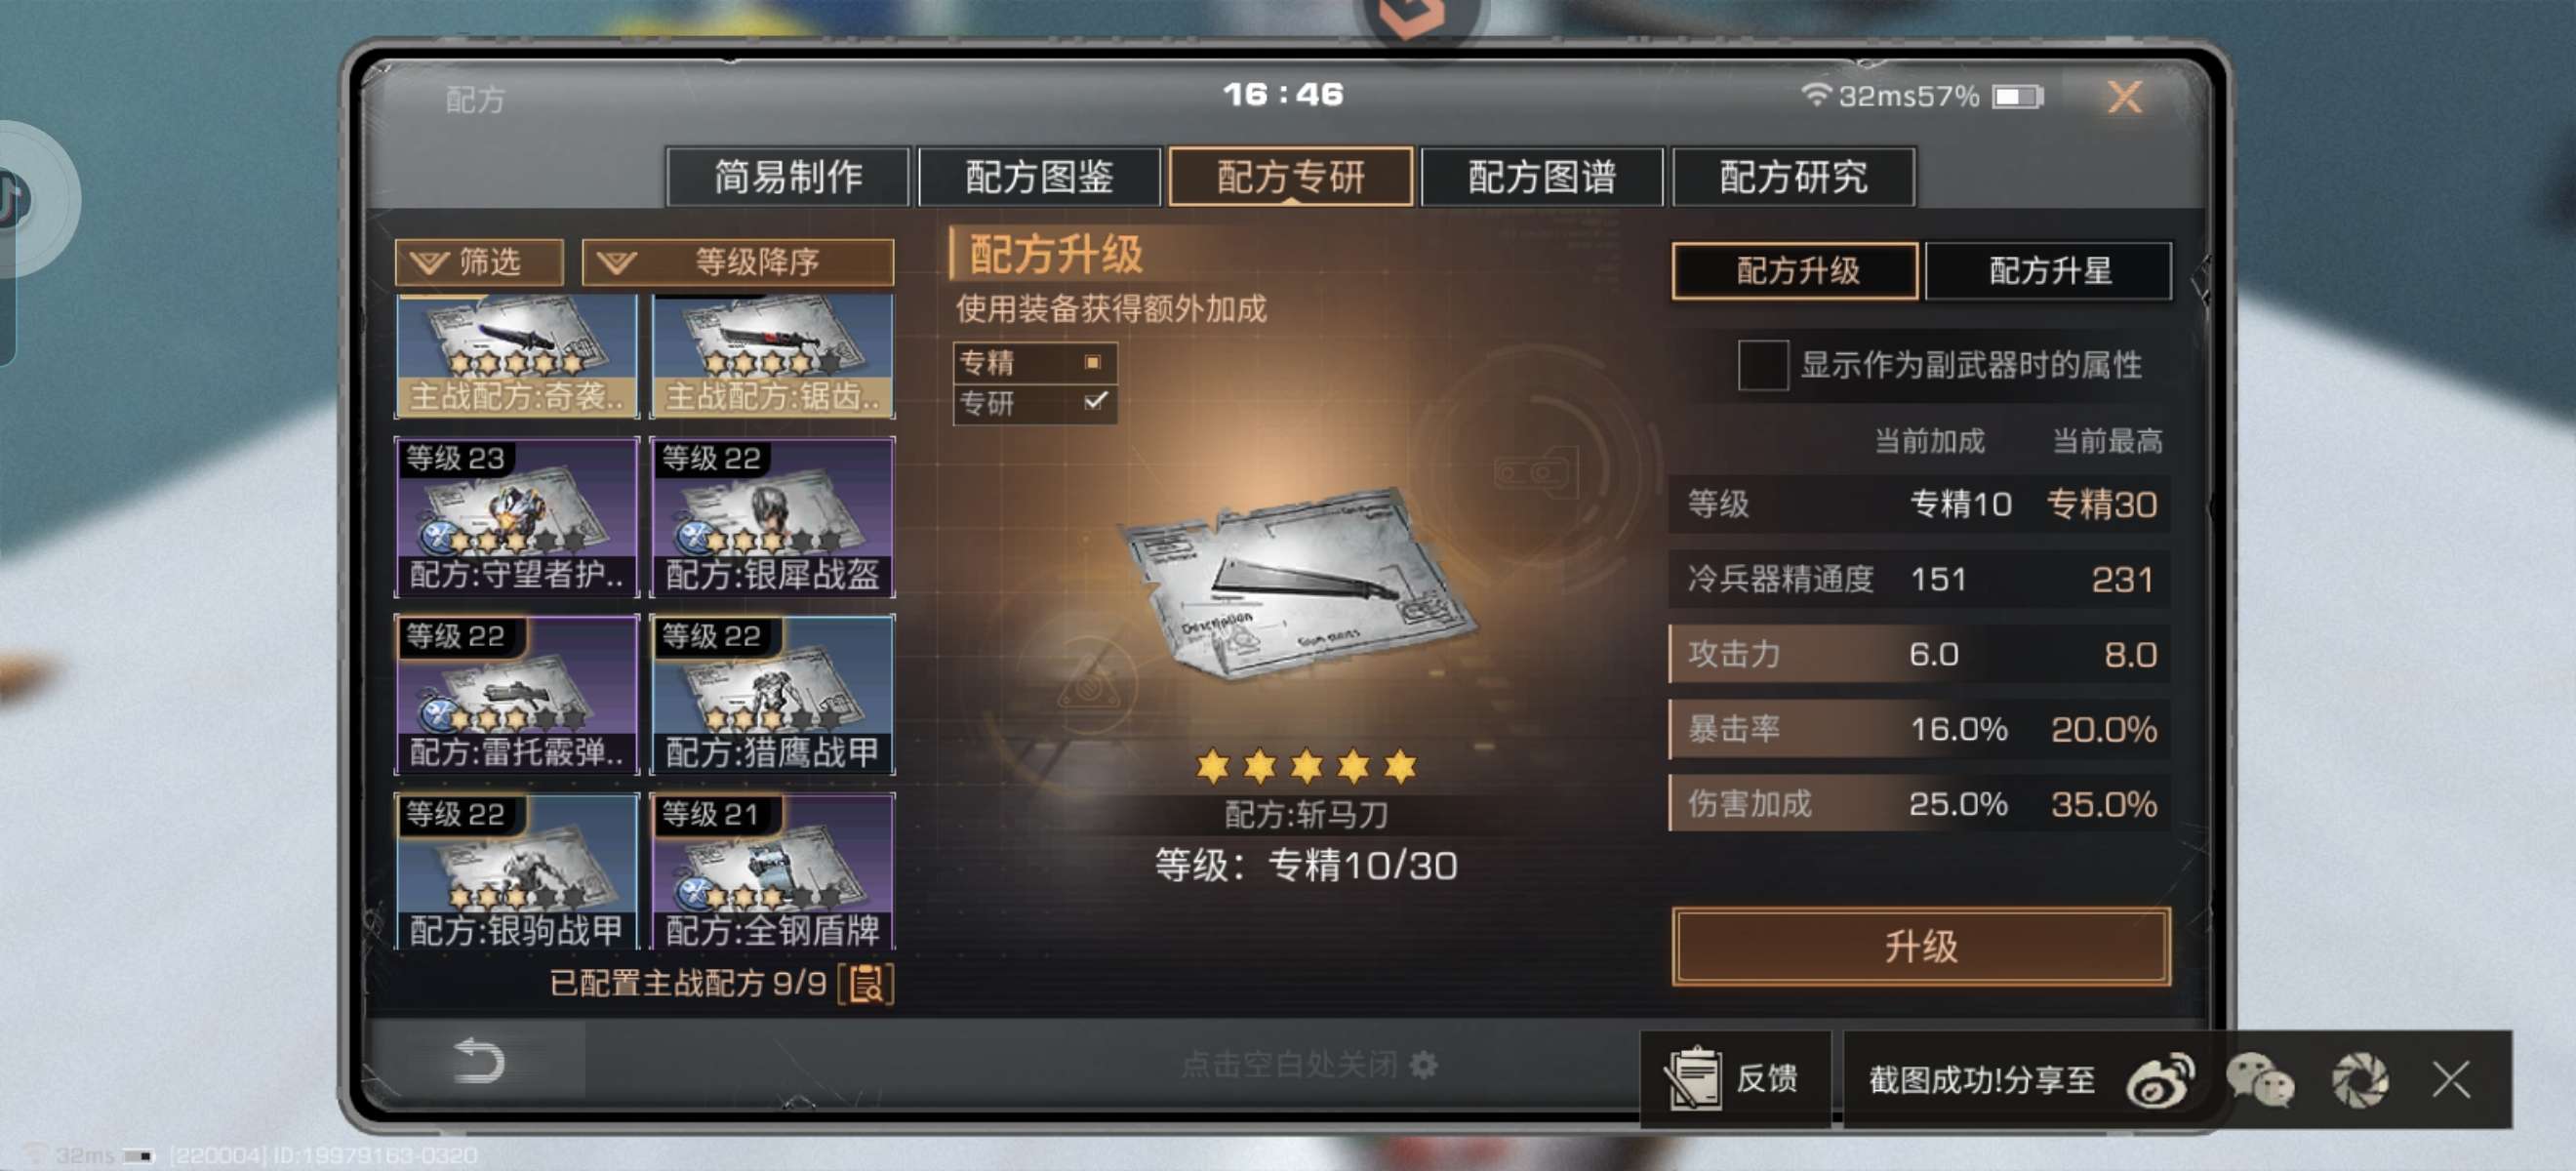Enable 显示作为副武器时的属性 checkbox
Viewport: 2576px width, 1171px height.
click(1762, 365)
